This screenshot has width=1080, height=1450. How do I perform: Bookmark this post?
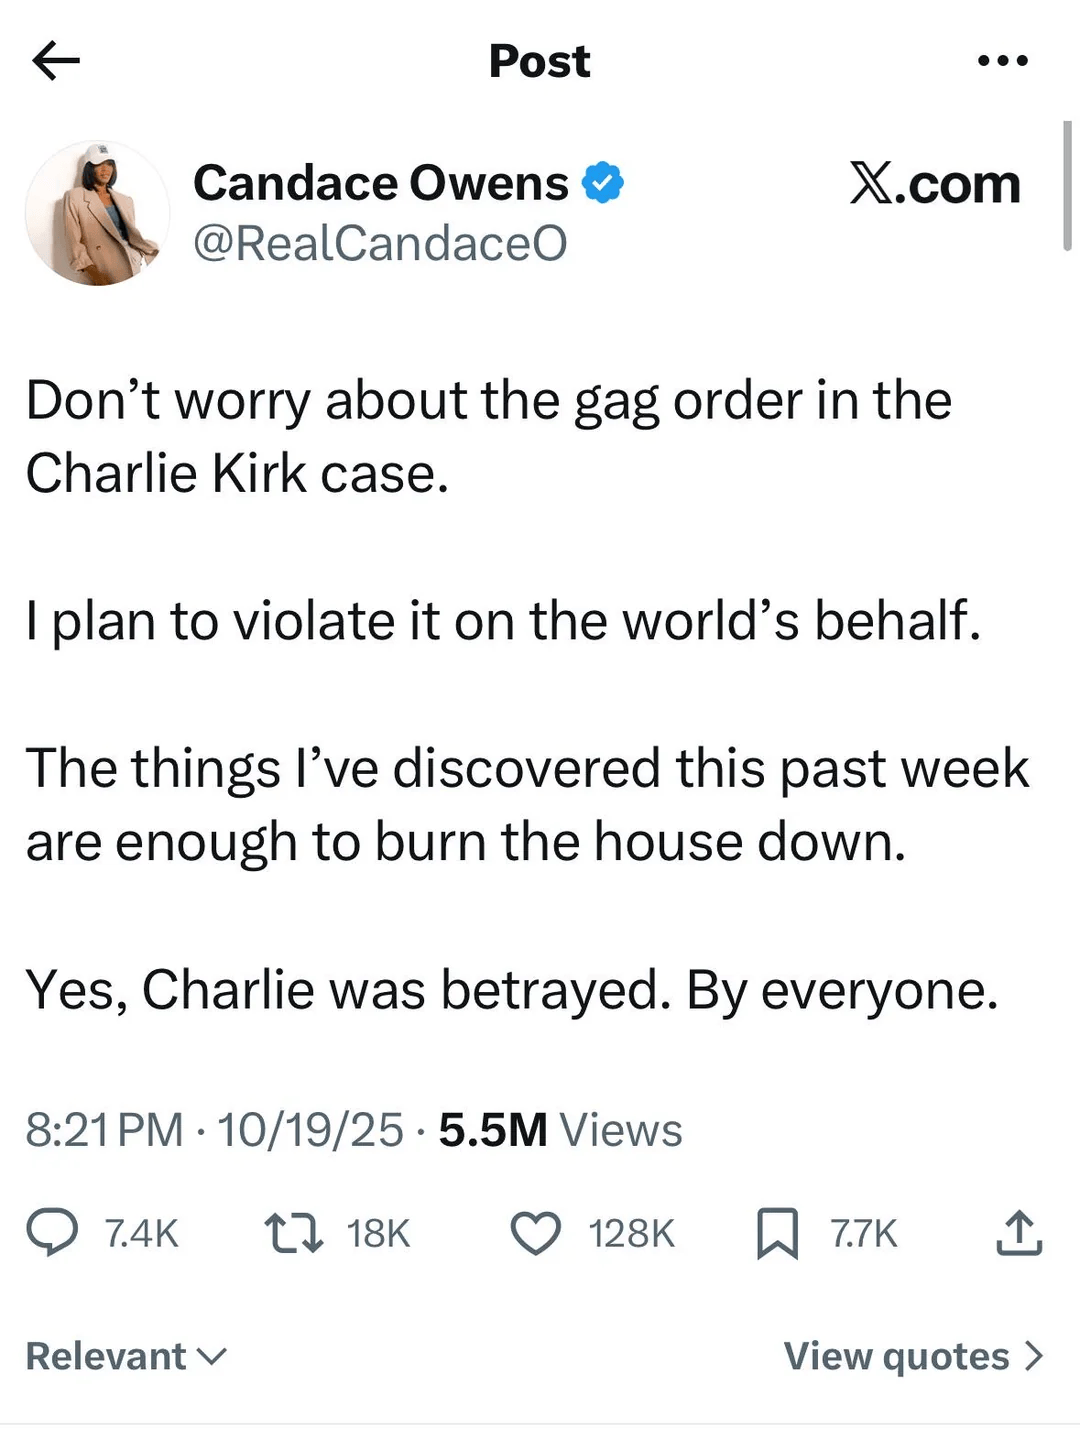tap(777, 1232)
